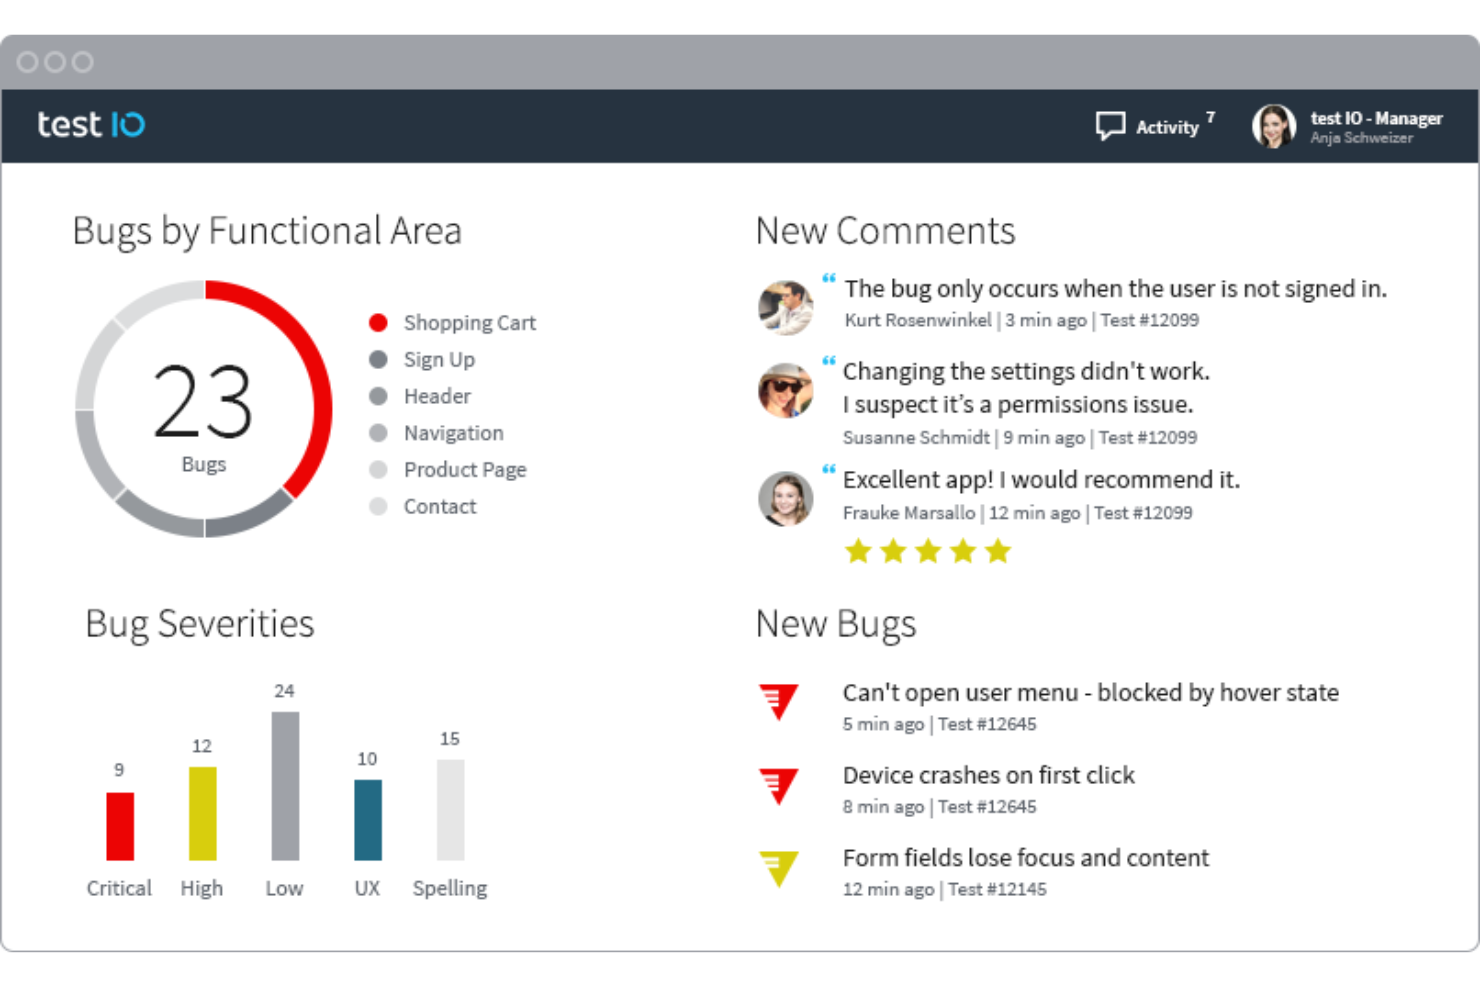Open bug Can't open user menu

(x=1090, y=692)
